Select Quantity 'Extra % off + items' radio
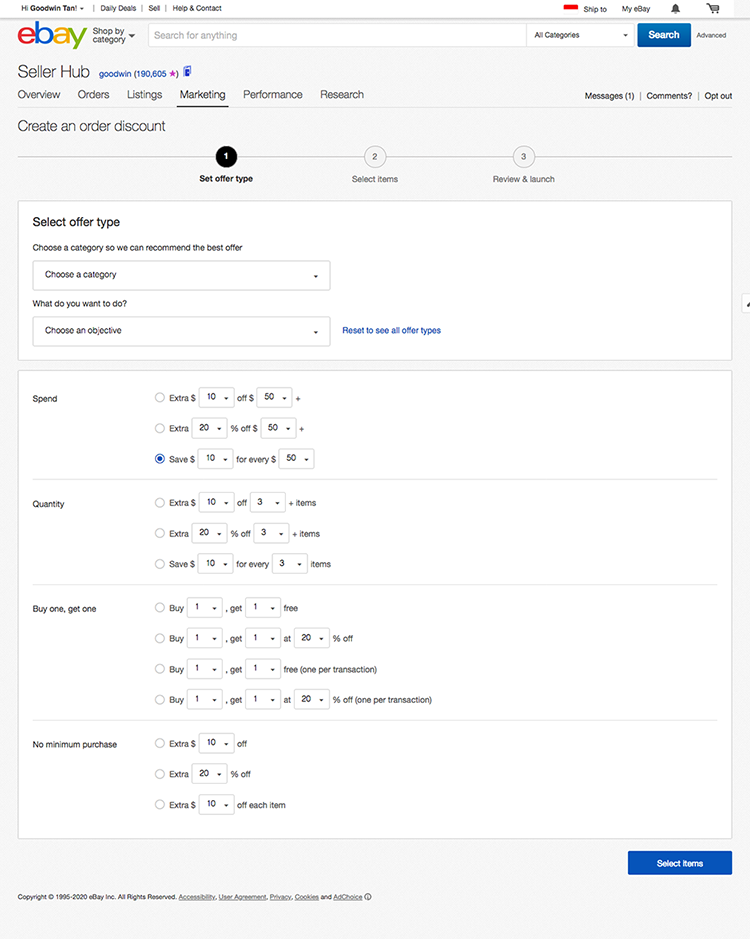 (x=159, y=533)
